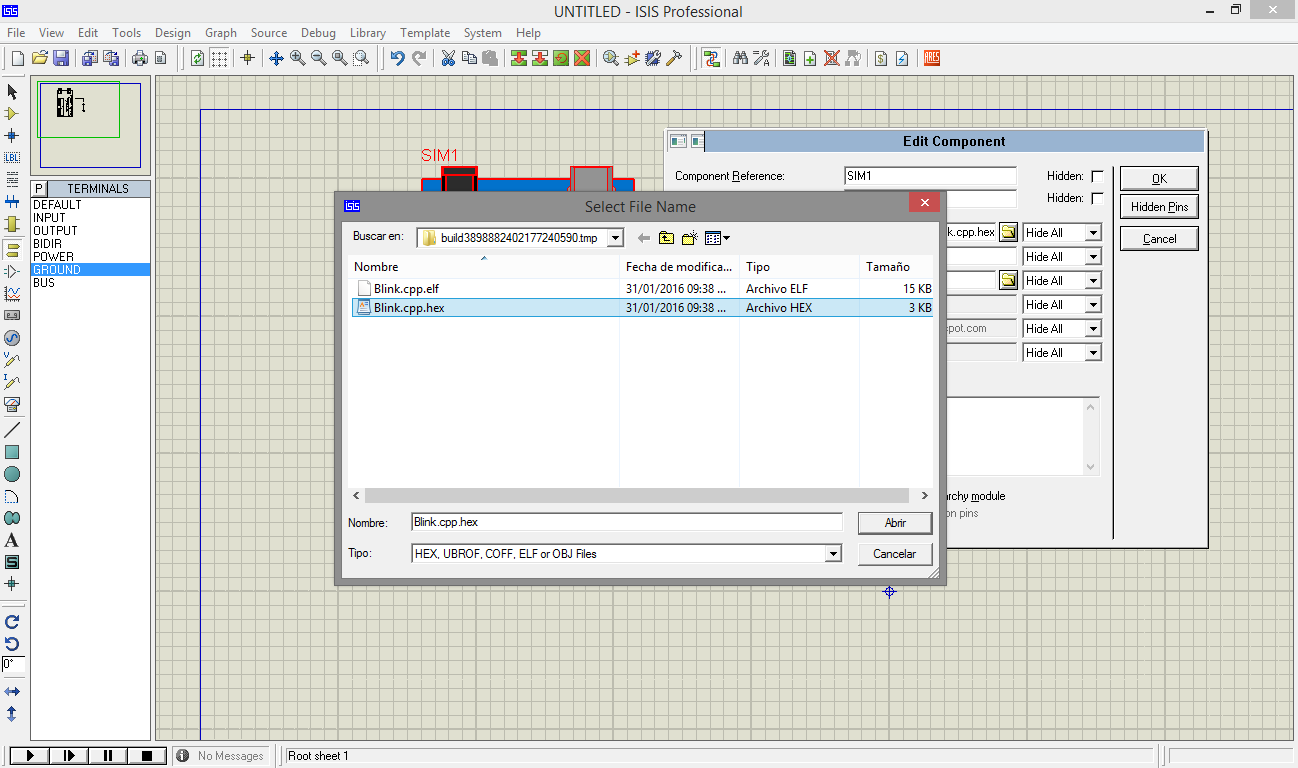Open the Design menu
Image resolution: width=1298 pixels, height=768 pixels.
pos(172,33)
